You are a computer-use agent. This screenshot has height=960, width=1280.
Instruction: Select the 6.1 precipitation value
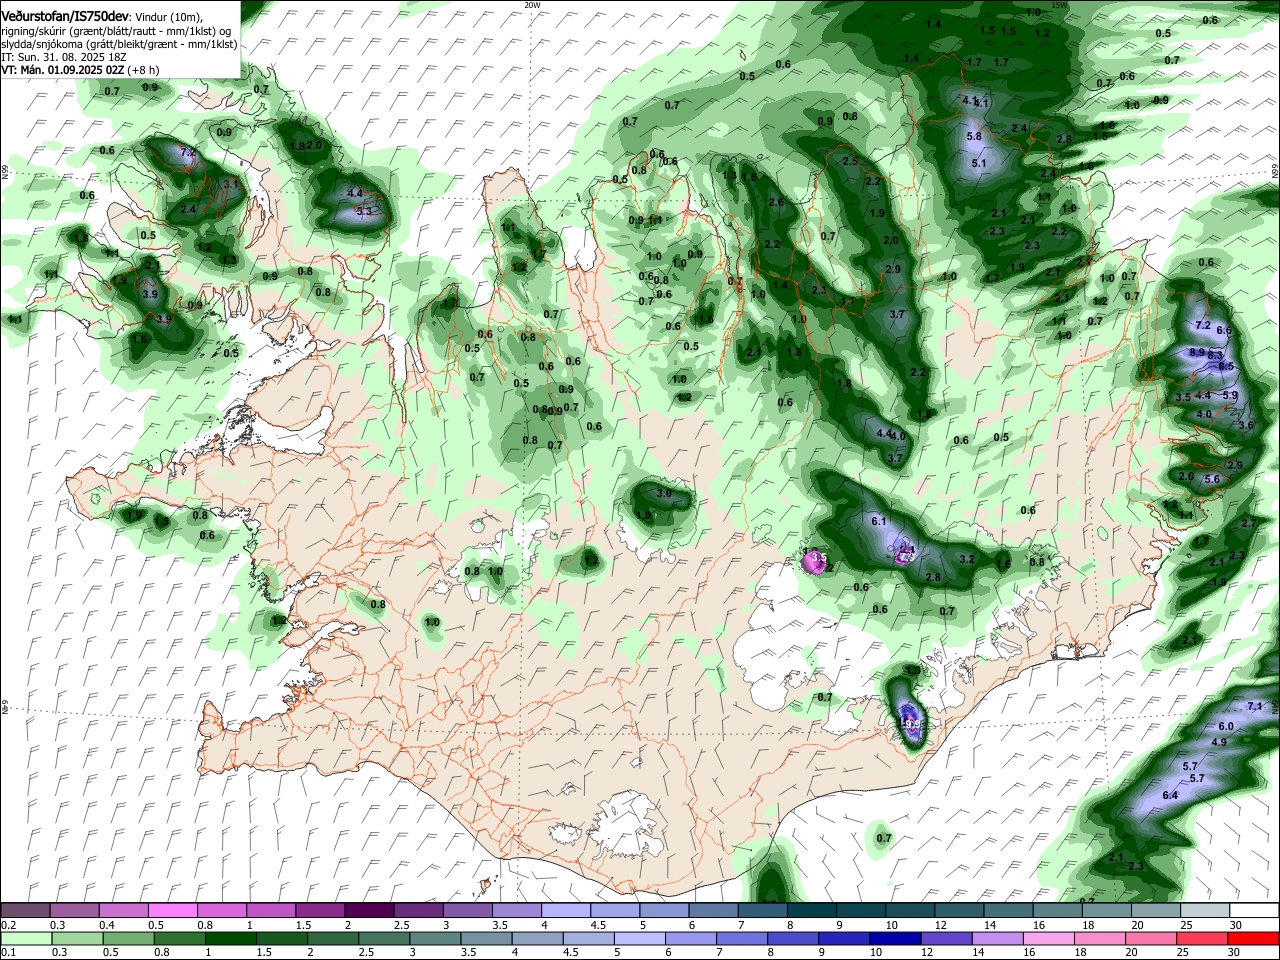click(x=880, y=521)
